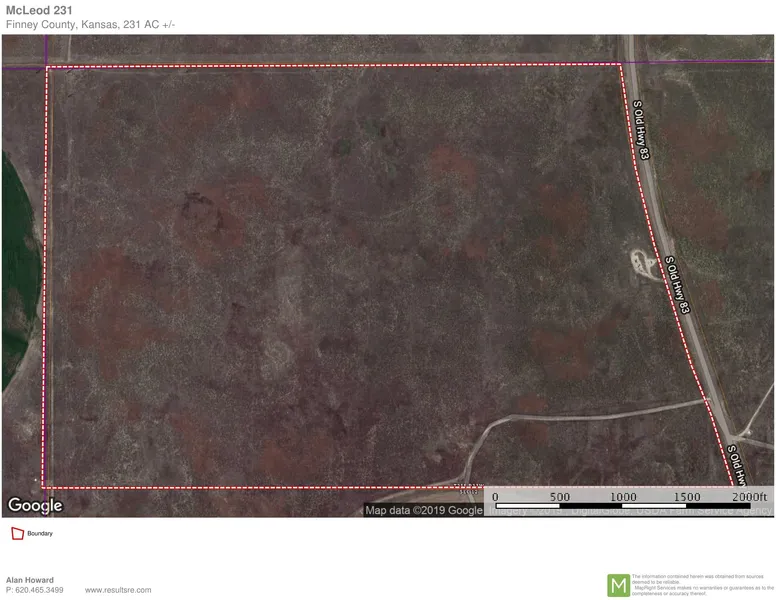The height and width of the screenshot is (600, 776).
Task: Click the circular turnaround beside Old Hwy 83
Action: (x=641, y=263)
